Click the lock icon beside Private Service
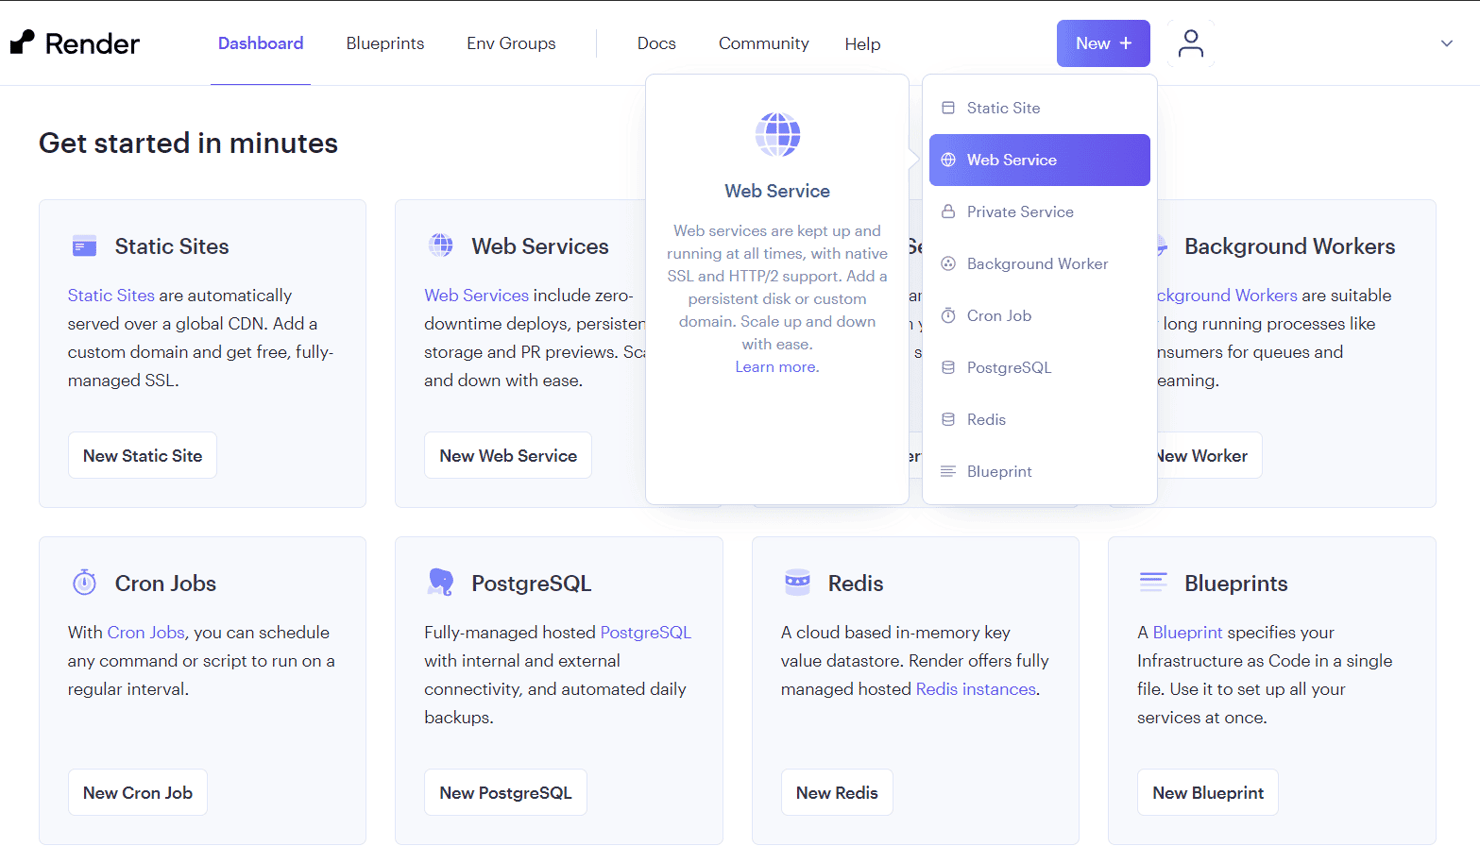The width and height of the screenshot is (1480, 863). pyautogui.click(x=948, y=212)
